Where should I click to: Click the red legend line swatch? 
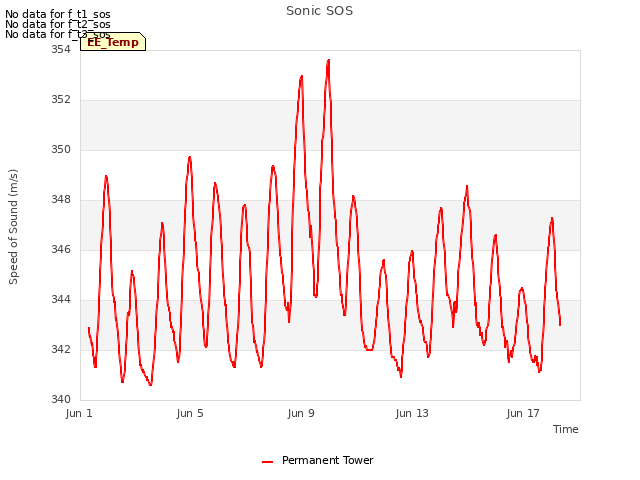pos(267,462)
